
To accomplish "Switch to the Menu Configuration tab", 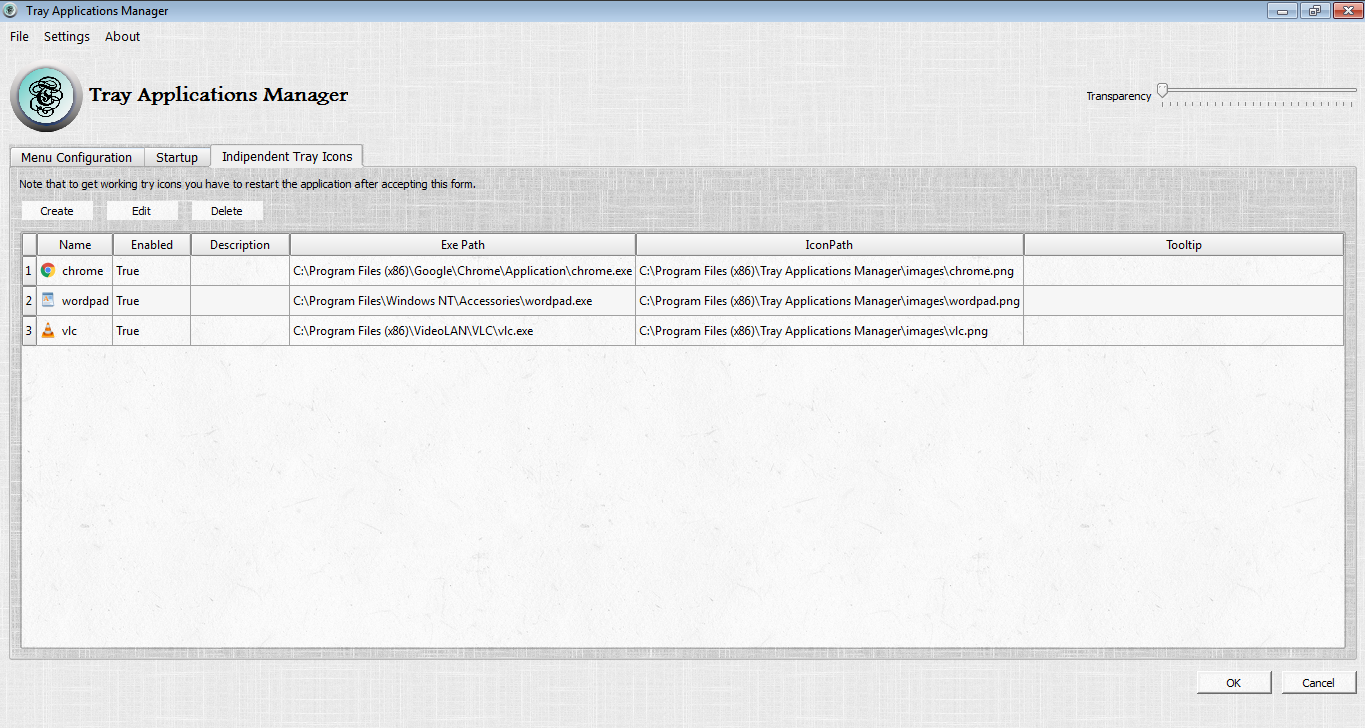I will tap(76, 157).
